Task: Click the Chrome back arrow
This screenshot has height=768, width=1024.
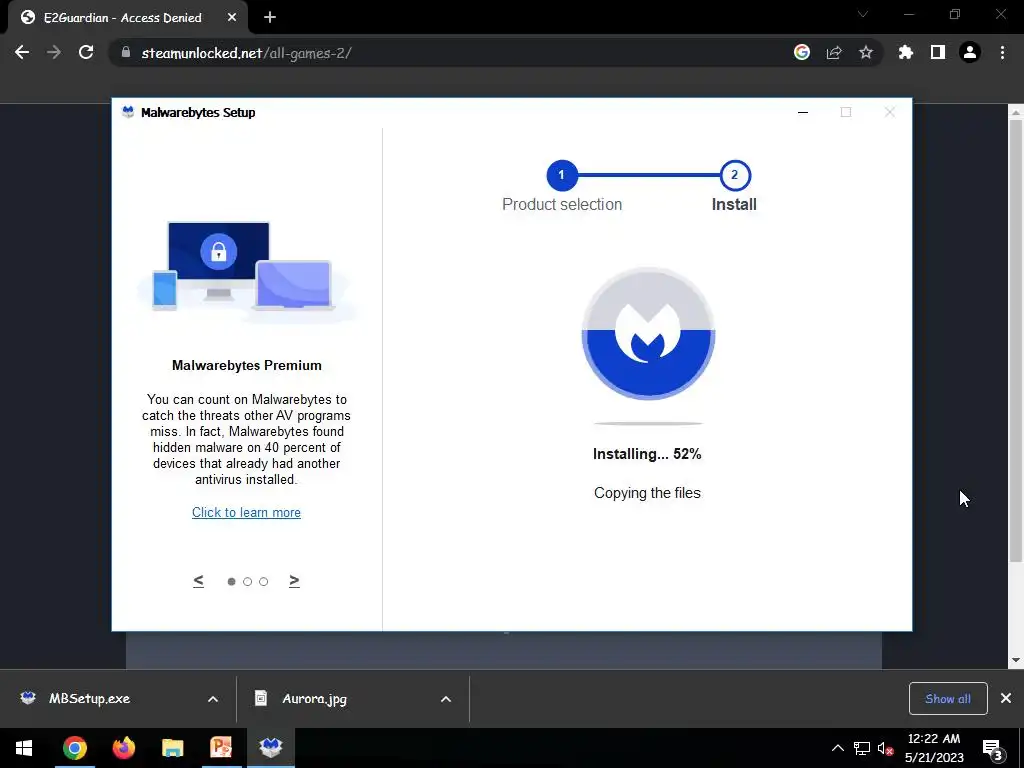Action: [22, 52]
